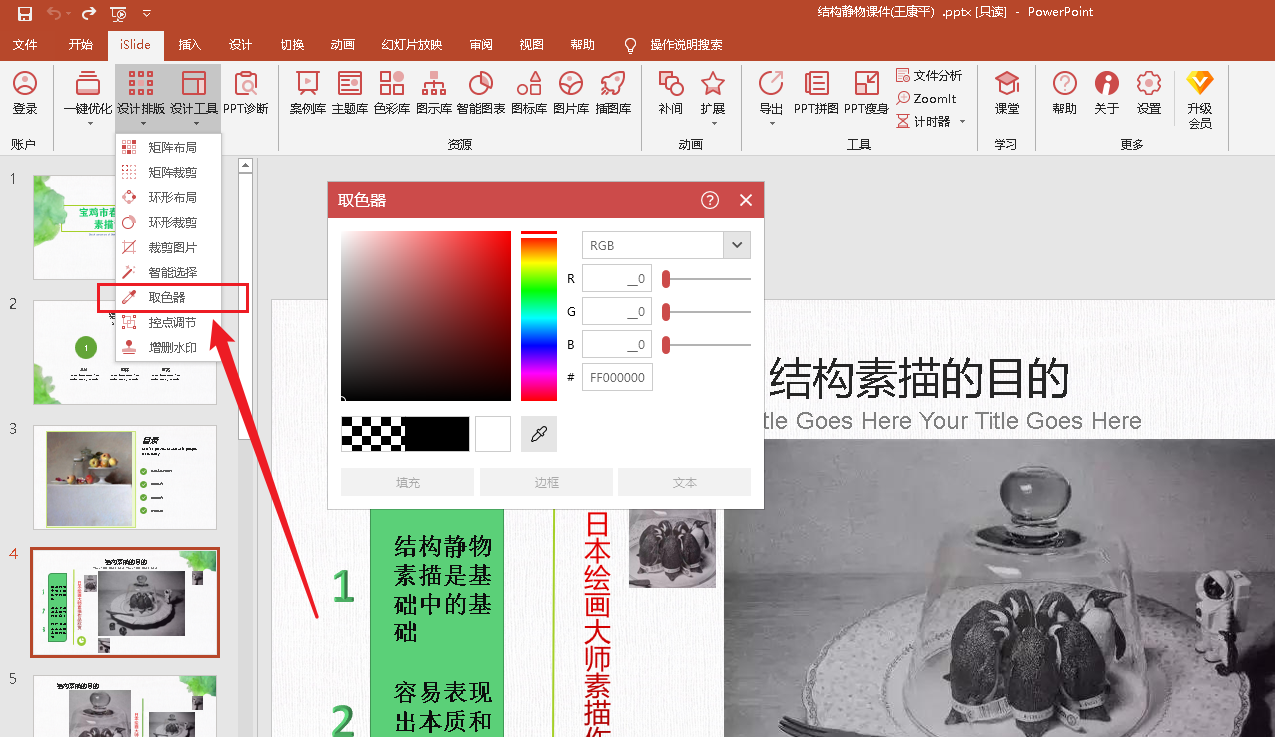
Task: Choose 控点调节 from the dropdown menu
Action: [168, 322]
